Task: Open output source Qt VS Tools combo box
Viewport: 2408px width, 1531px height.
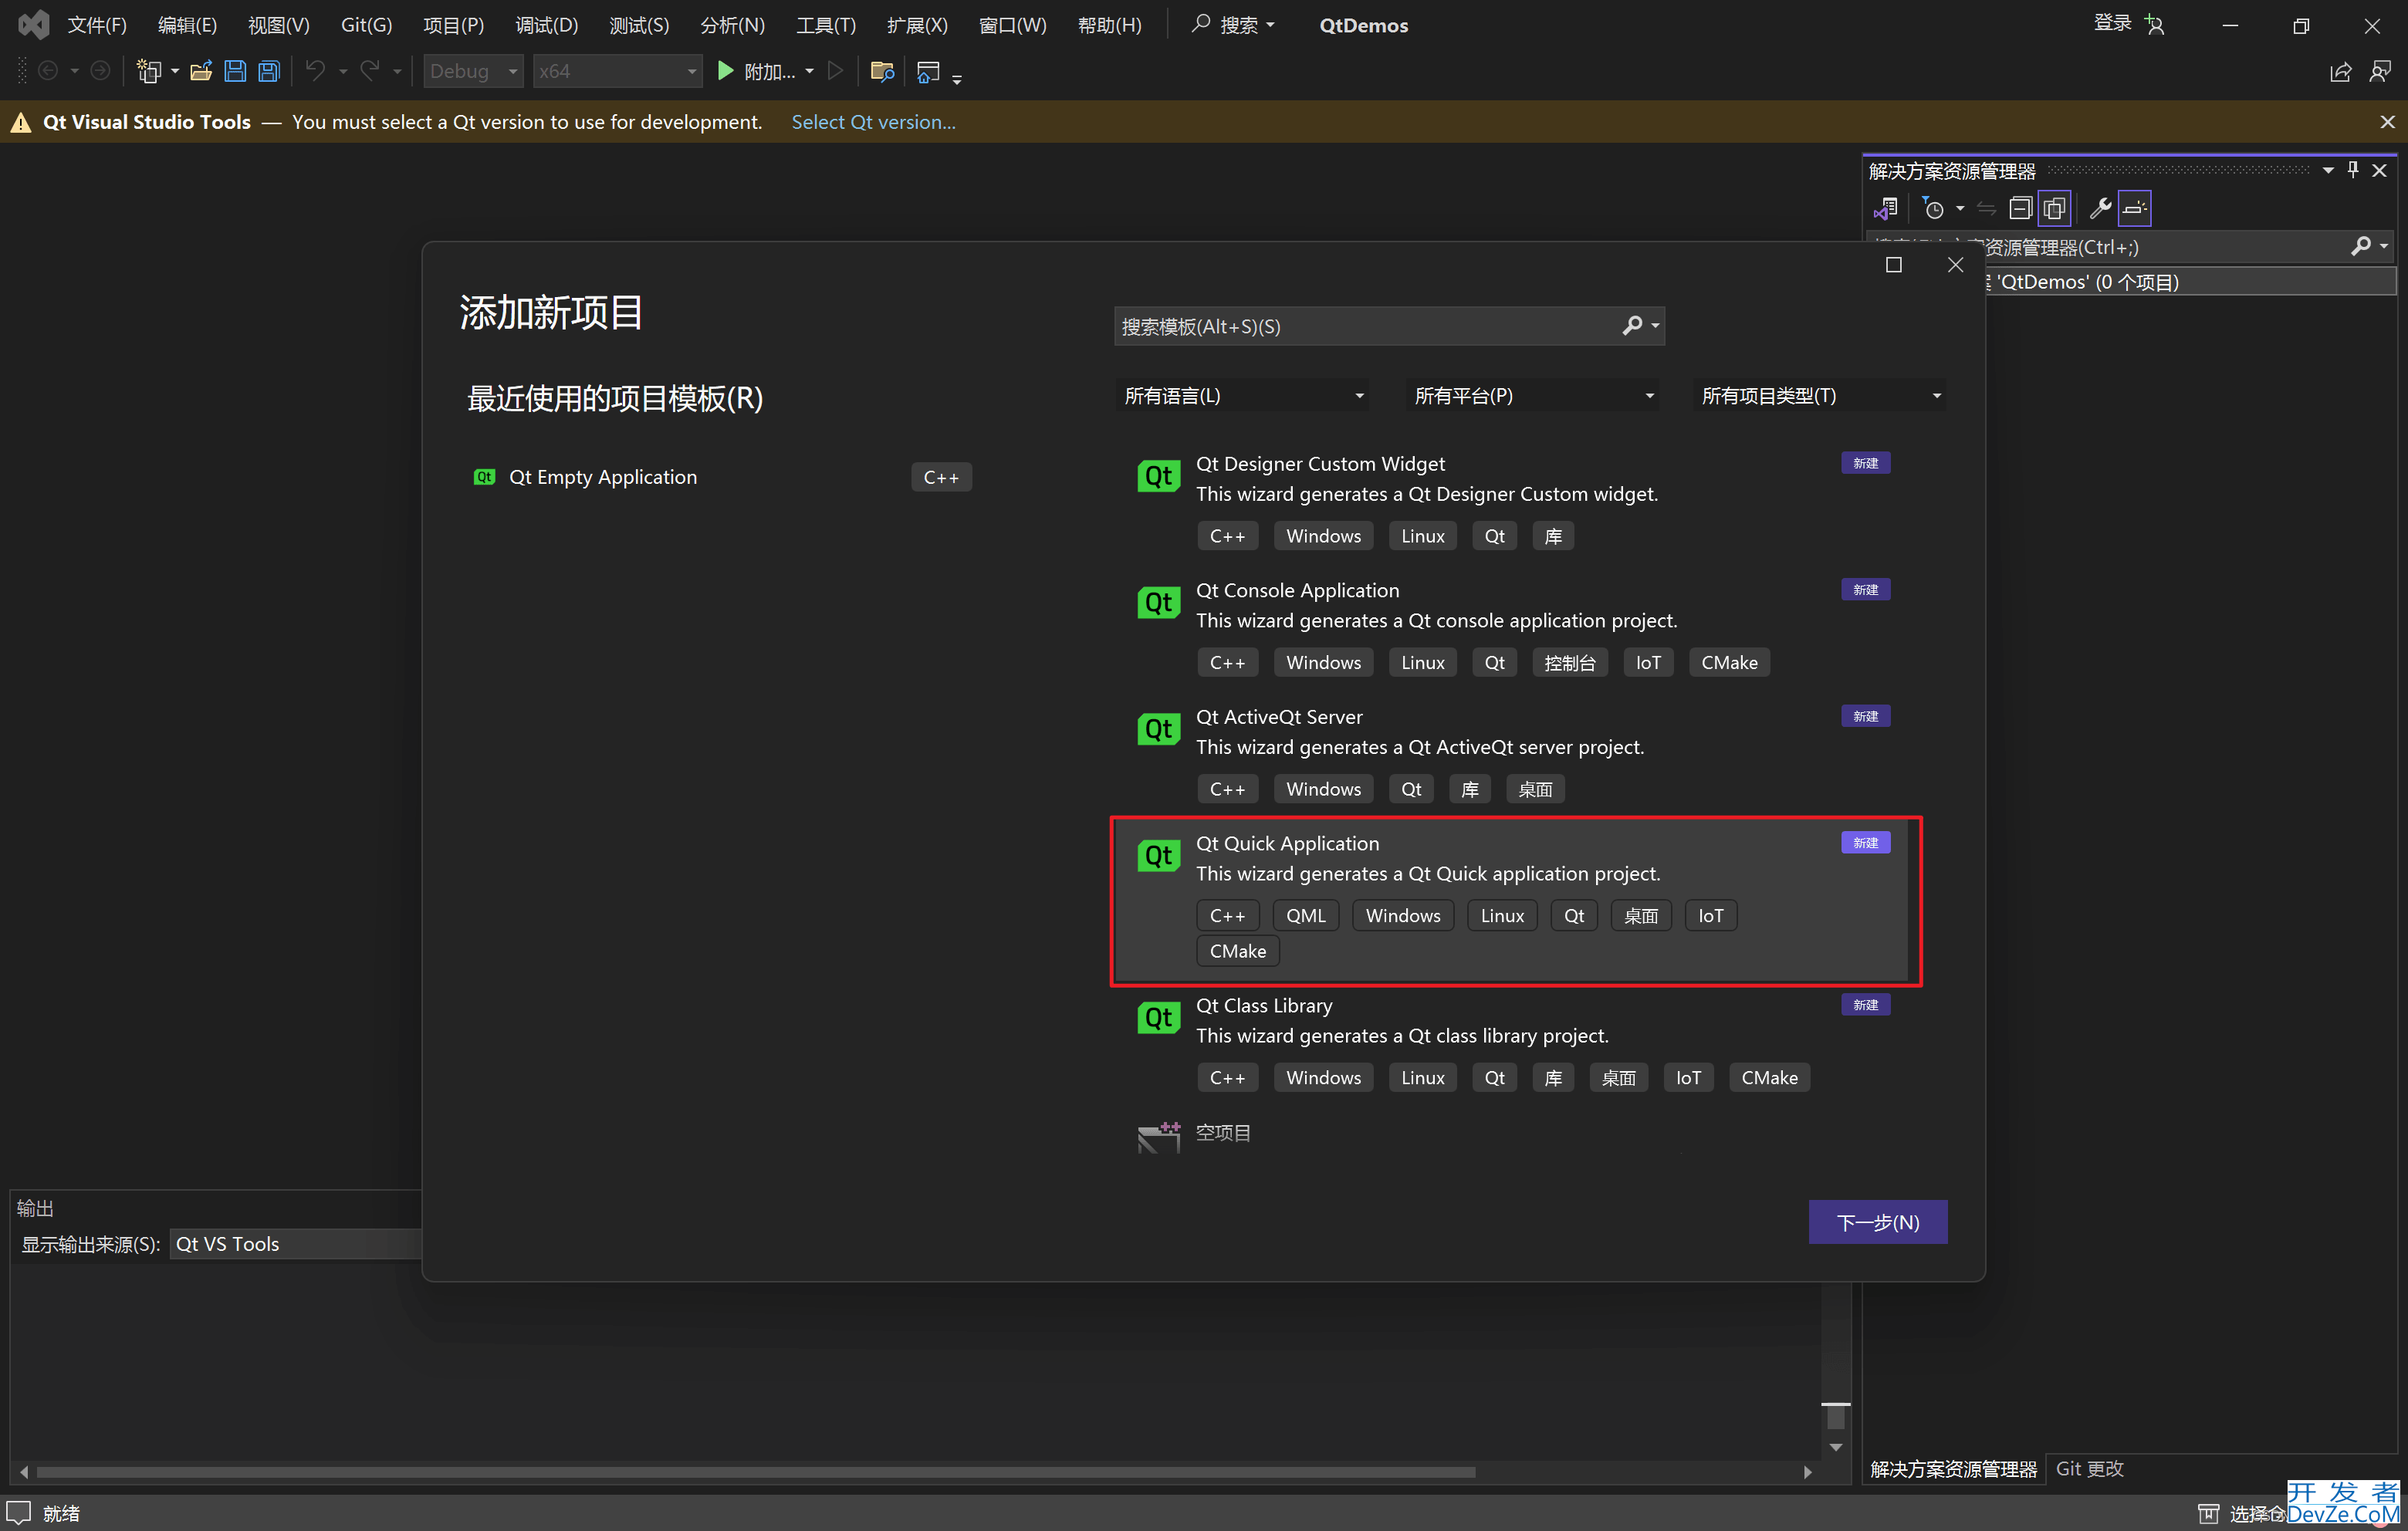Action: [x=296, y=1244]
